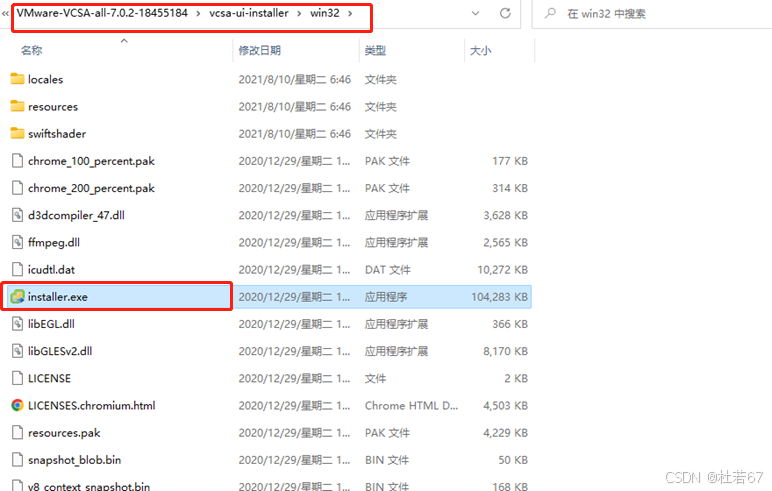Select icudtl.dat file name
This screenshot has width=772, height=491.
[x=51, y=269]
